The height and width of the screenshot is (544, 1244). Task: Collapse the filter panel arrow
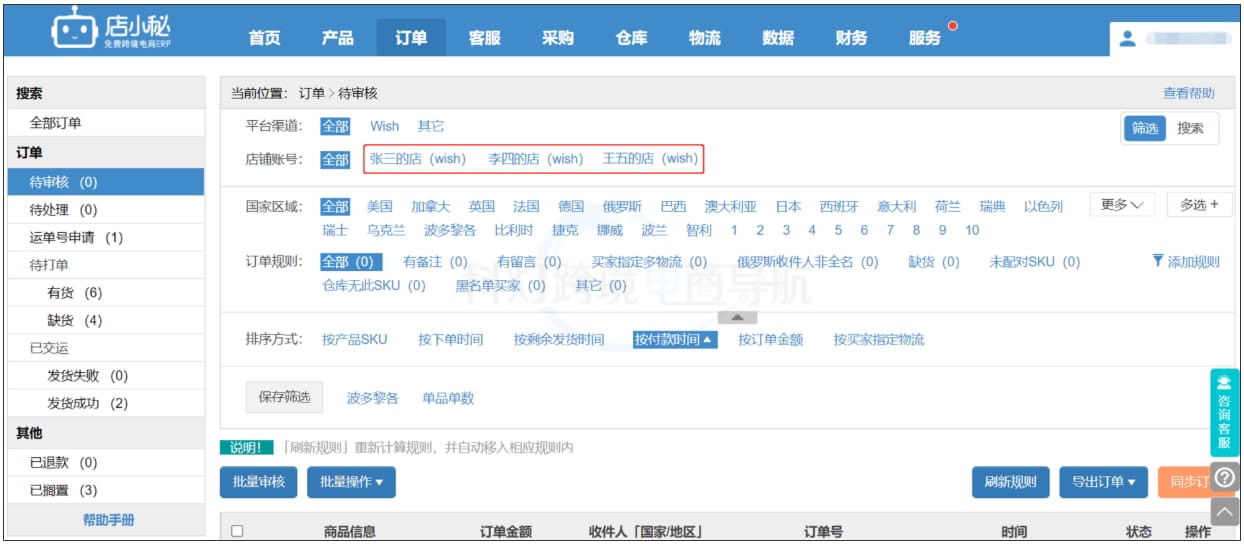pos(737,317)
